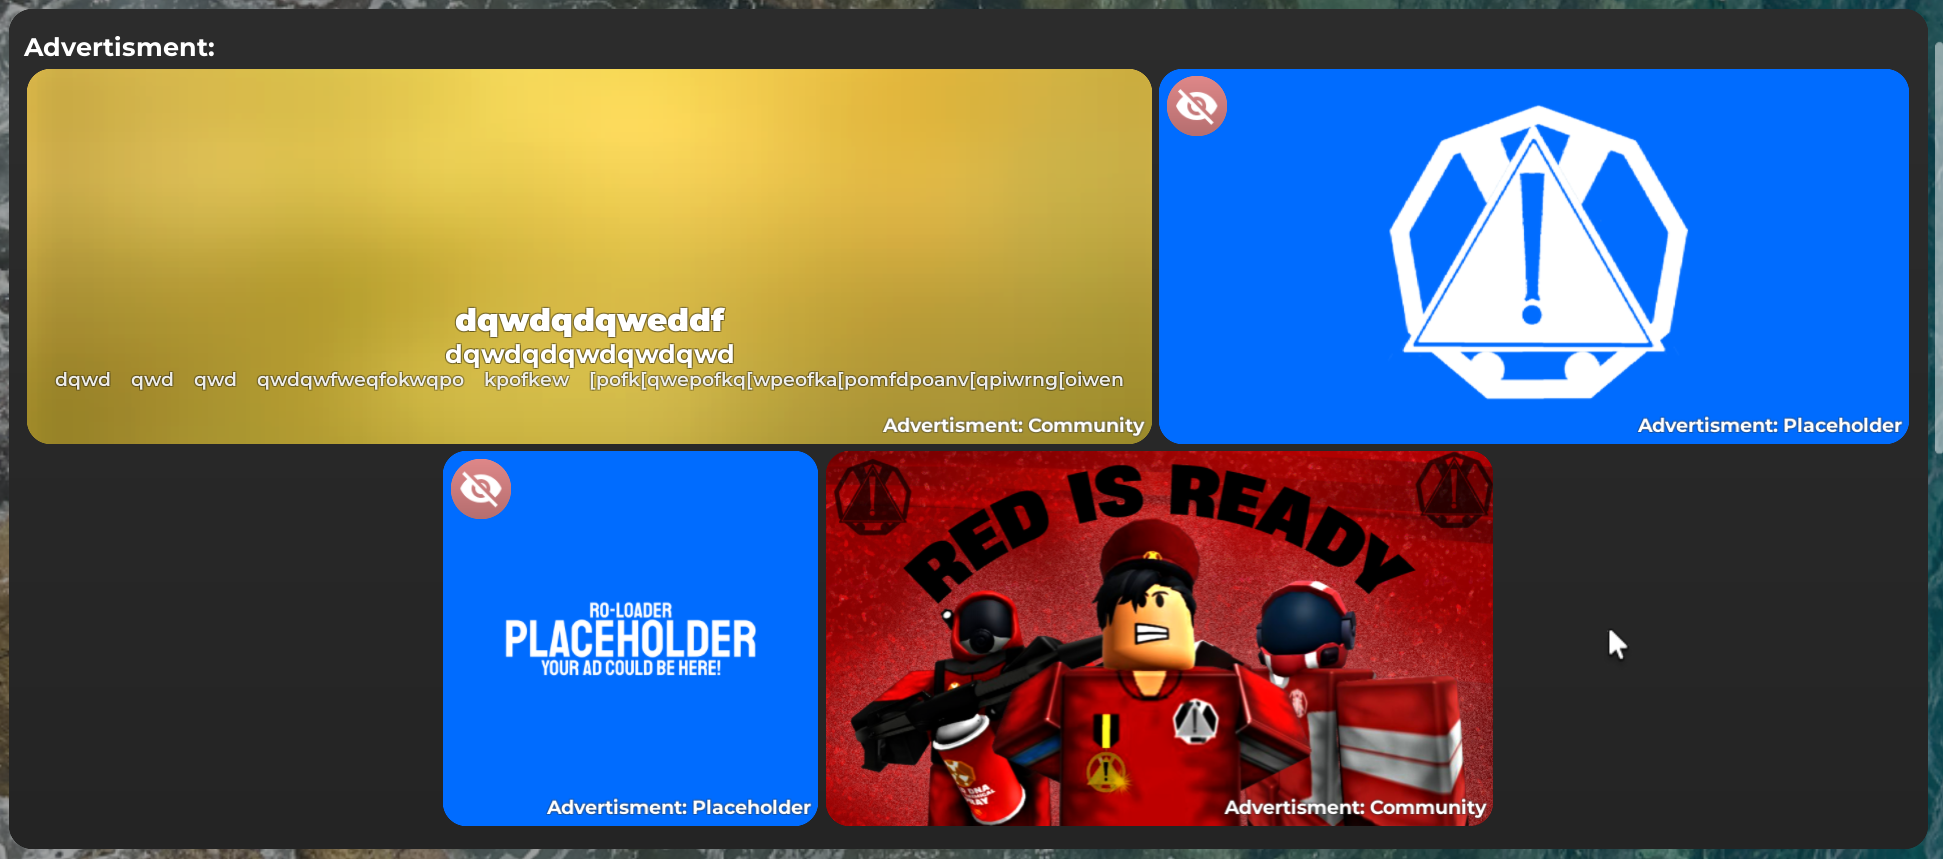Select the 'PLACEHOLDER' text in the blue ad

[x=630, y=640]
